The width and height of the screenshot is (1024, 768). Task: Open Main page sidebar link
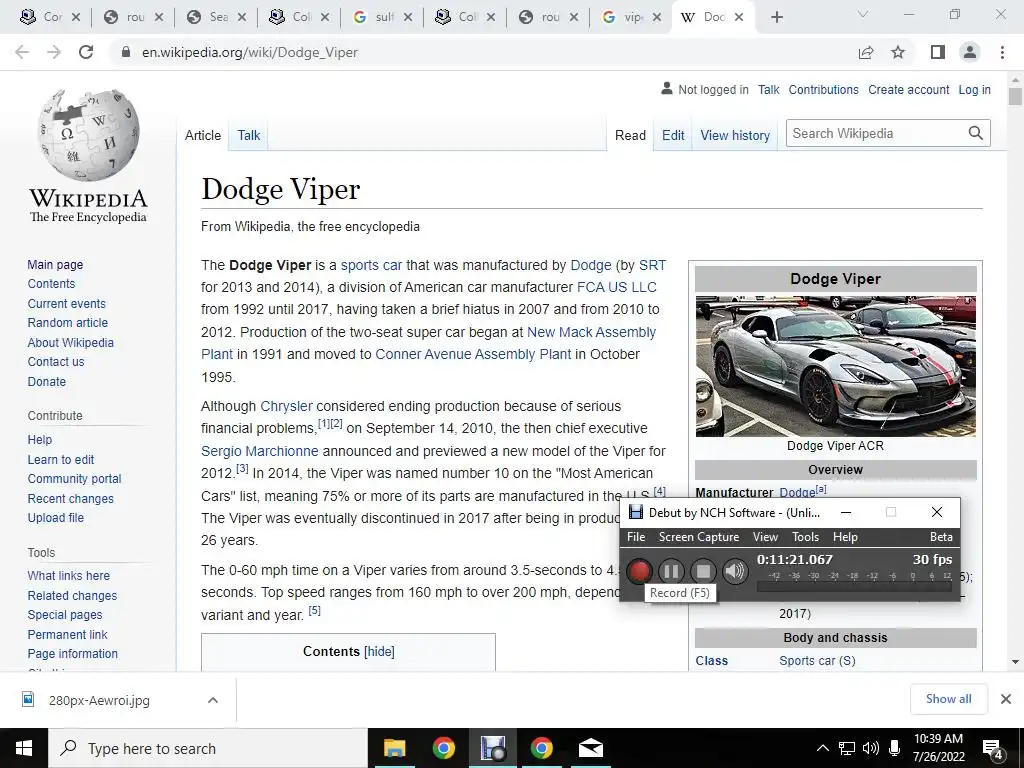[55, 264]
